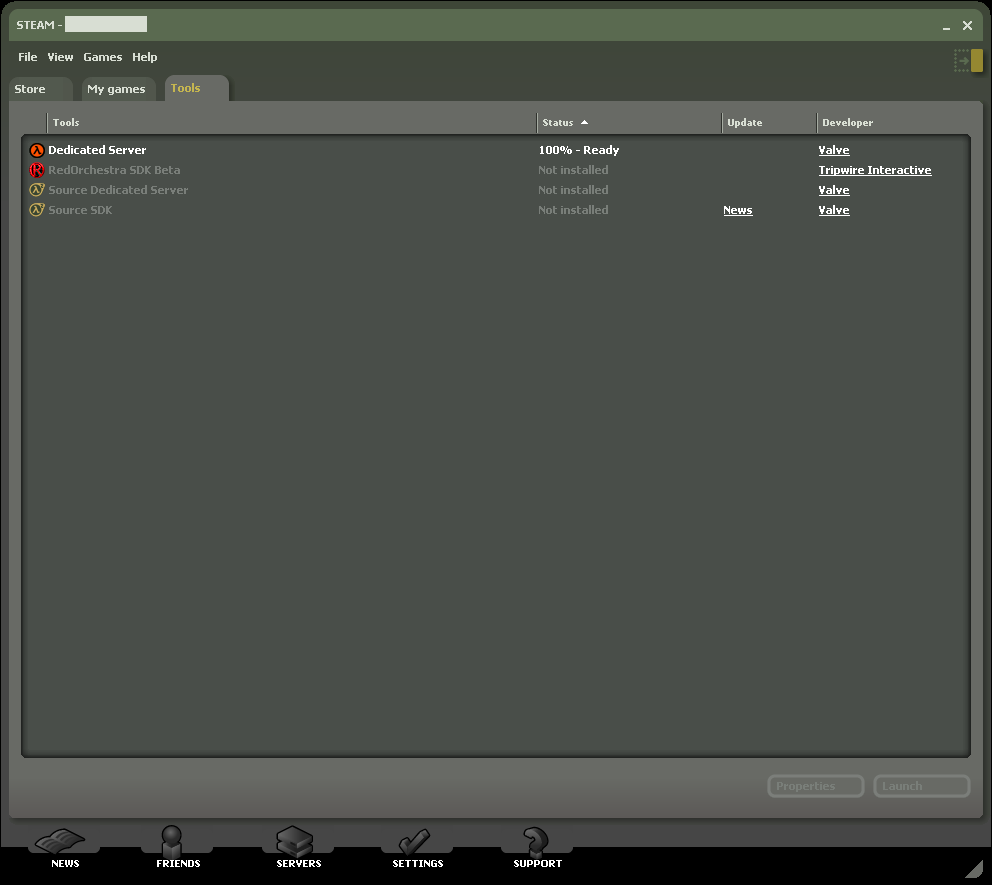Open the News link for Source SDK
This screenshot has width=992, height=885.
coord(738,210)
